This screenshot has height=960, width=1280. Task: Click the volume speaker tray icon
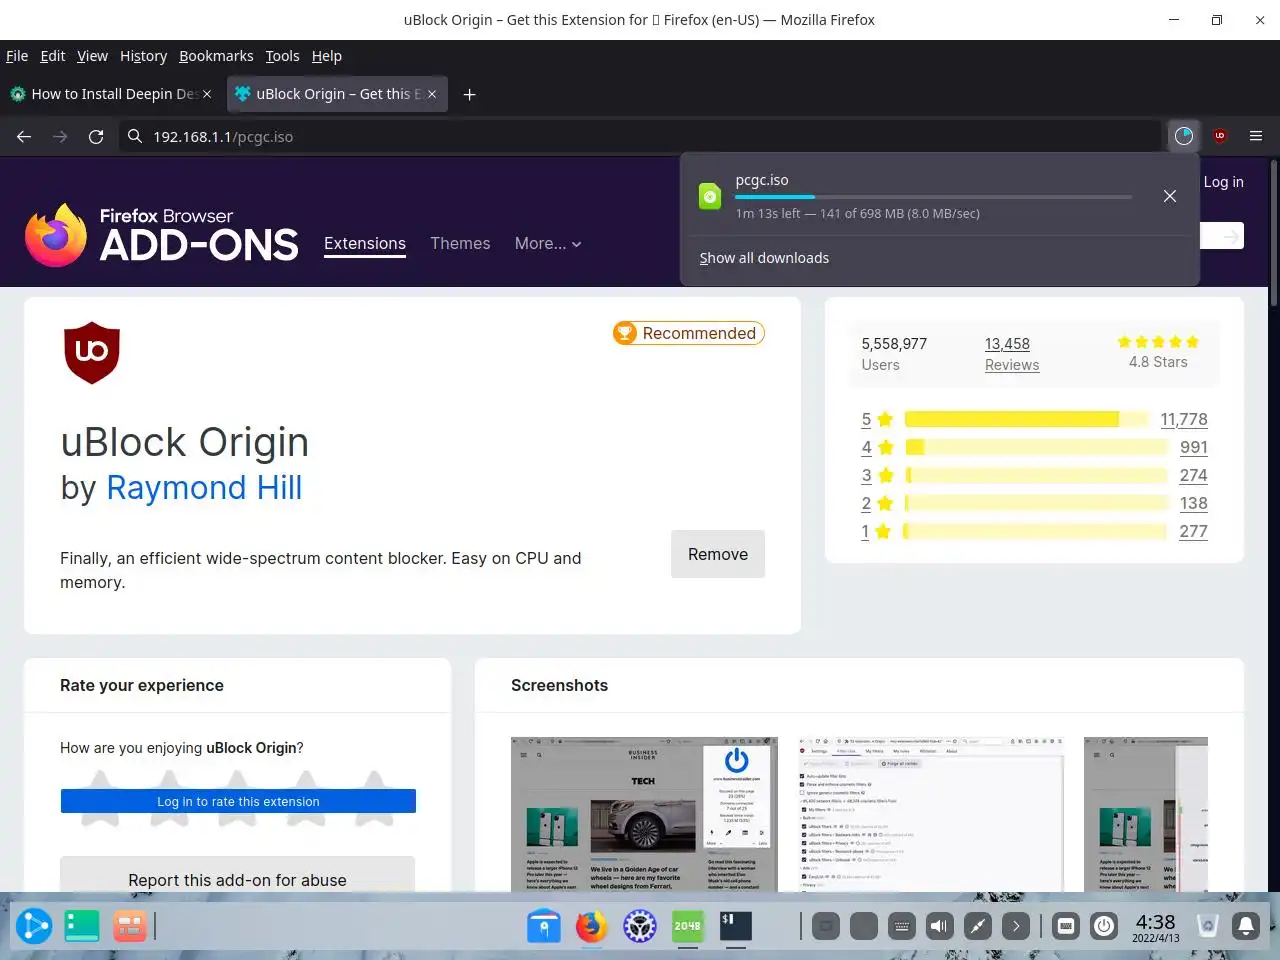pos(939,926)
